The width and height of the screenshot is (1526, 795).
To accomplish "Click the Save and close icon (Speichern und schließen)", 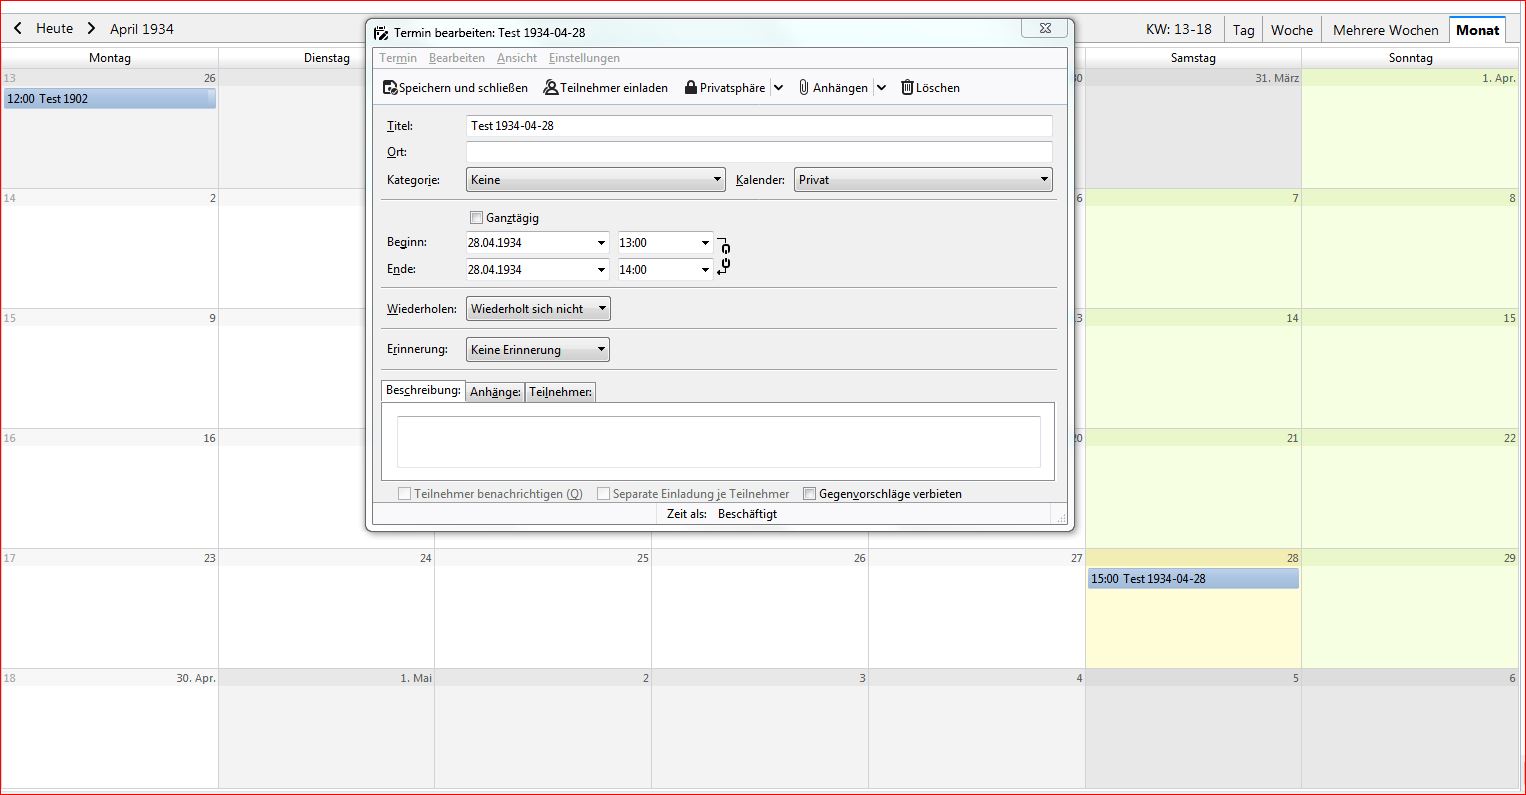I will click(x=390, y=88).
